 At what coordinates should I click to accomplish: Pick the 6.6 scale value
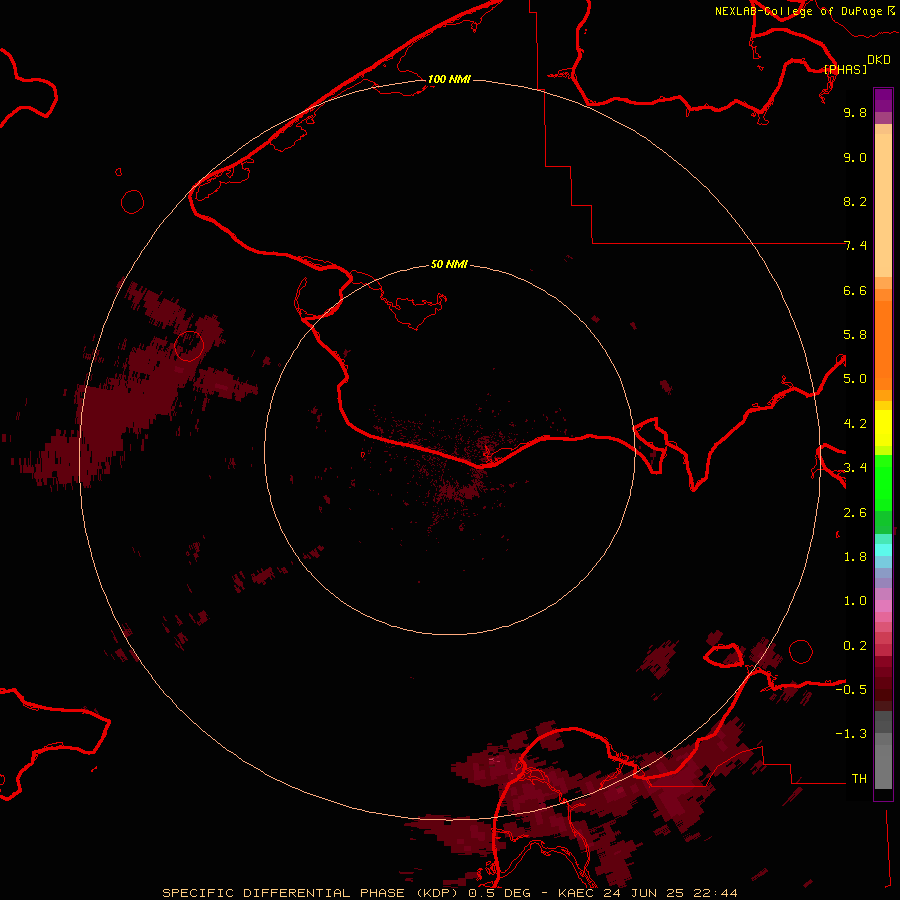tap(855, 290)
